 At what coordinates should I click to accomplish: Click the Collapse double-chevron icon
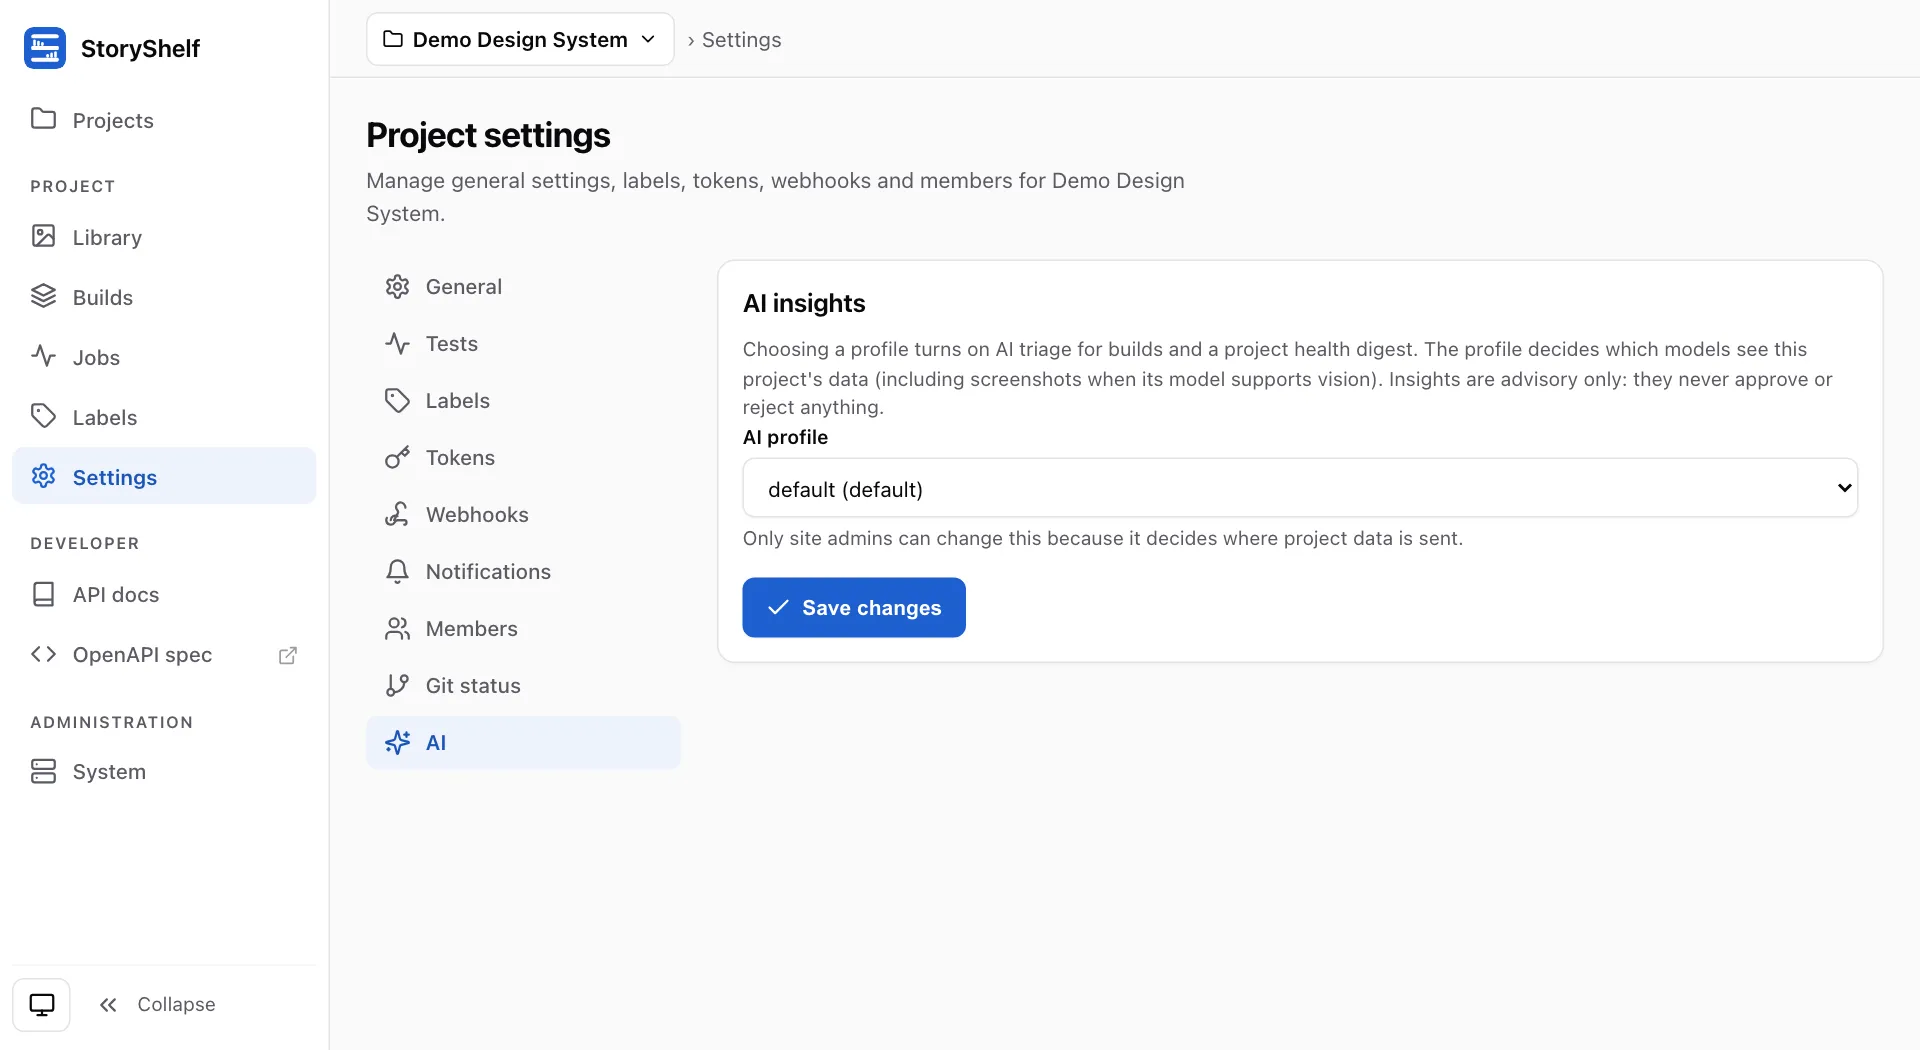[109, 1005]
